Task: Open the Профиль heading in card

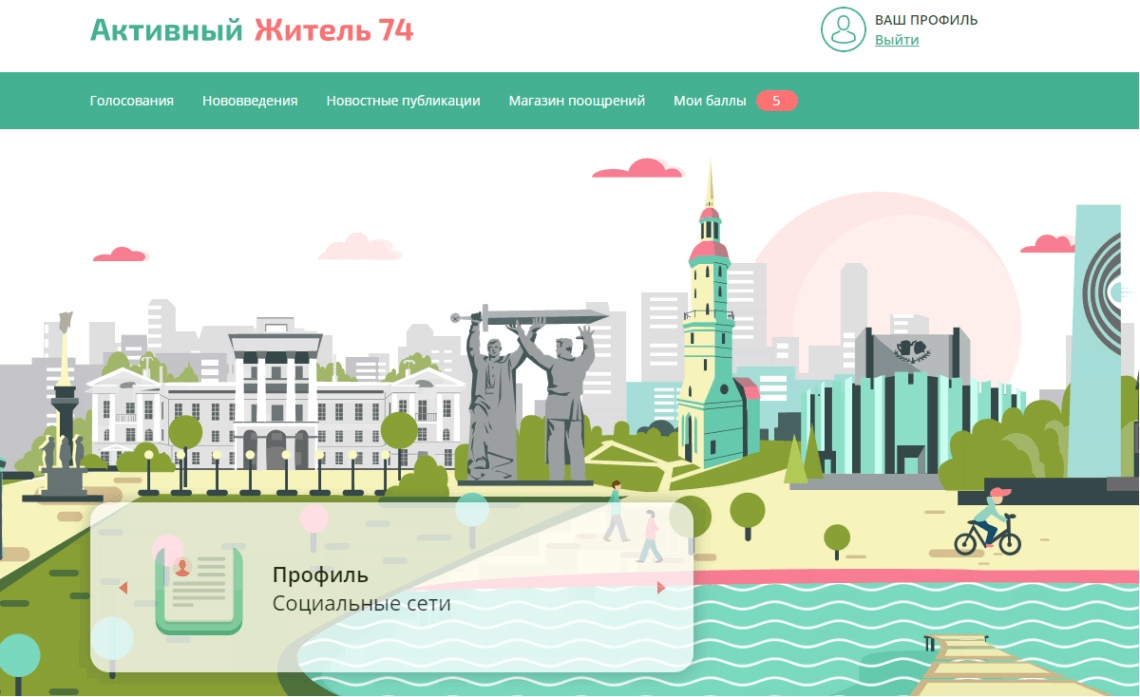Action: coord(320,575)
